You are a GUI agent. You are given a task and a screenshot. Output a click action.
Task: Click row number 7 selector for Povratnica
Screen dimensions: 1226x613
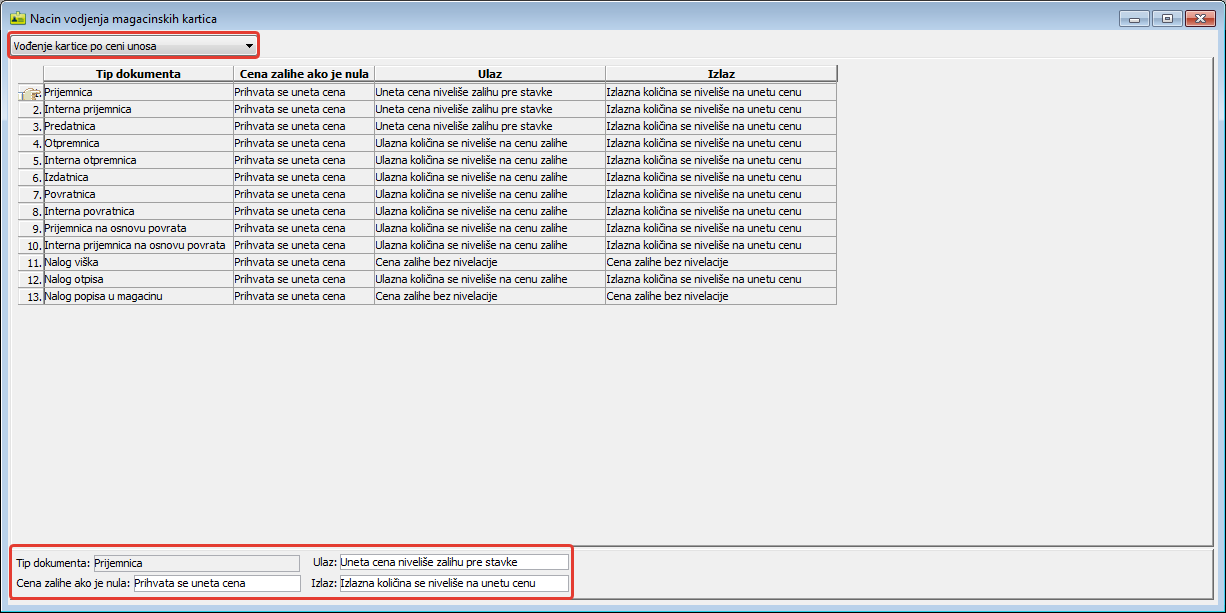(x=31, y=194)
